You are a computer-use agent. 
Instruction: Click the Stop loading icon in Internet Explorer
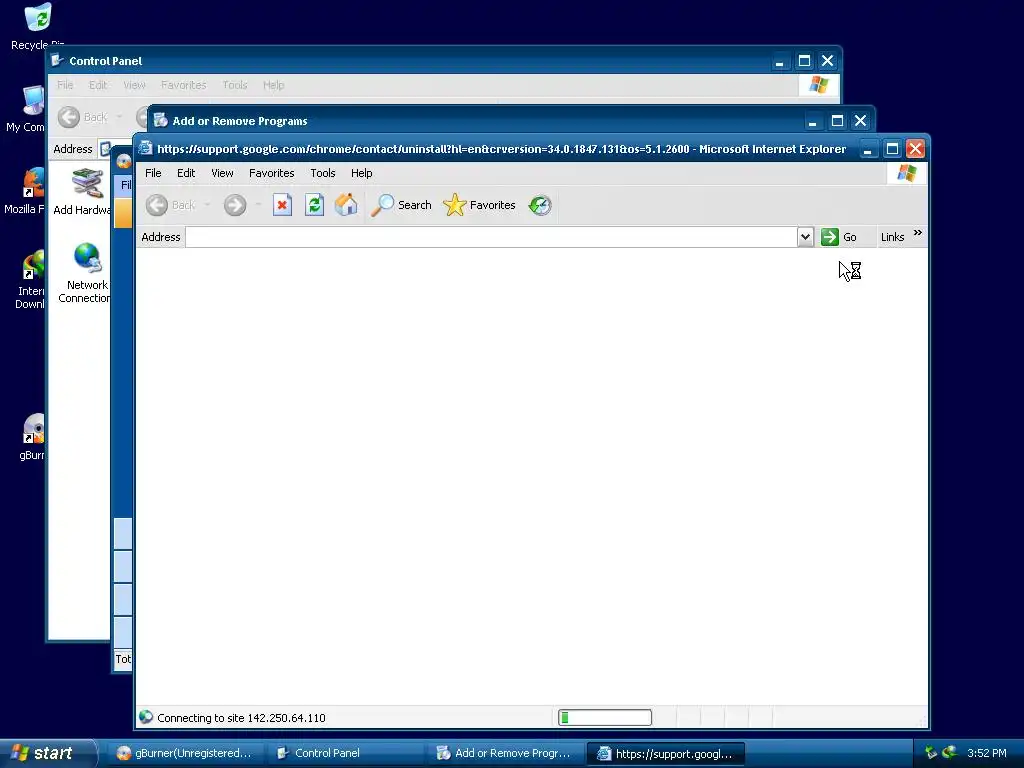282,205
